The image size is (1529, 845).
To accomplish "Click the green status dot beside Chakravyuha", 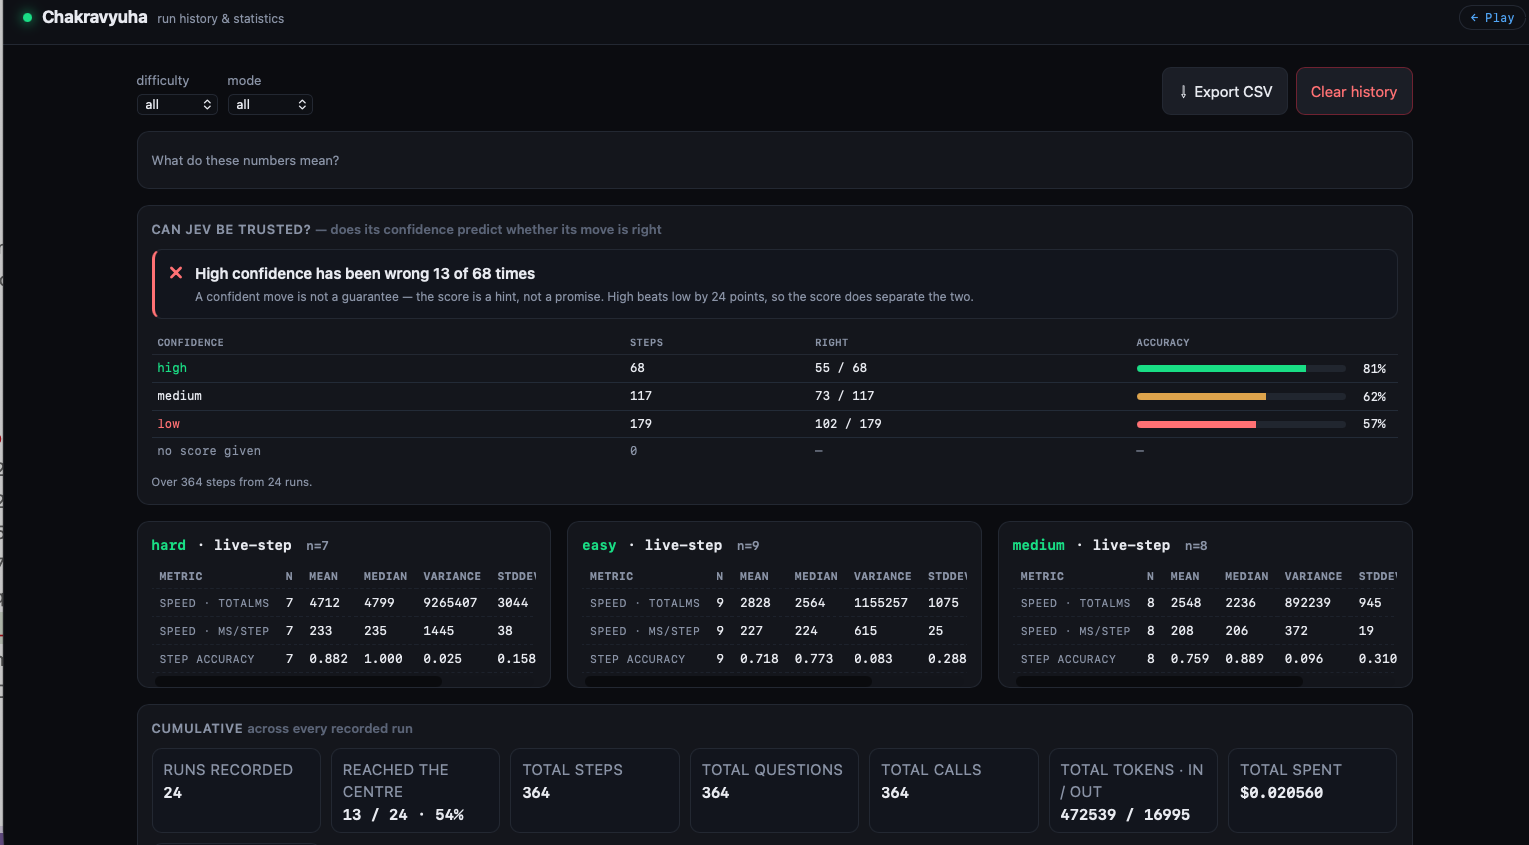I will pos(28,18).
